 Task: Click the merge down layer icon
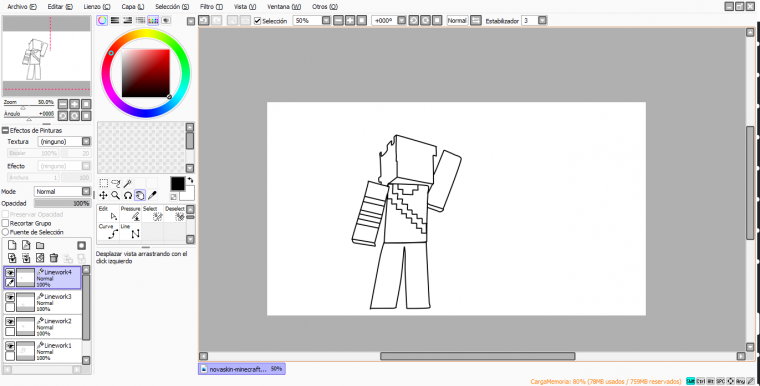pos(26,258)
